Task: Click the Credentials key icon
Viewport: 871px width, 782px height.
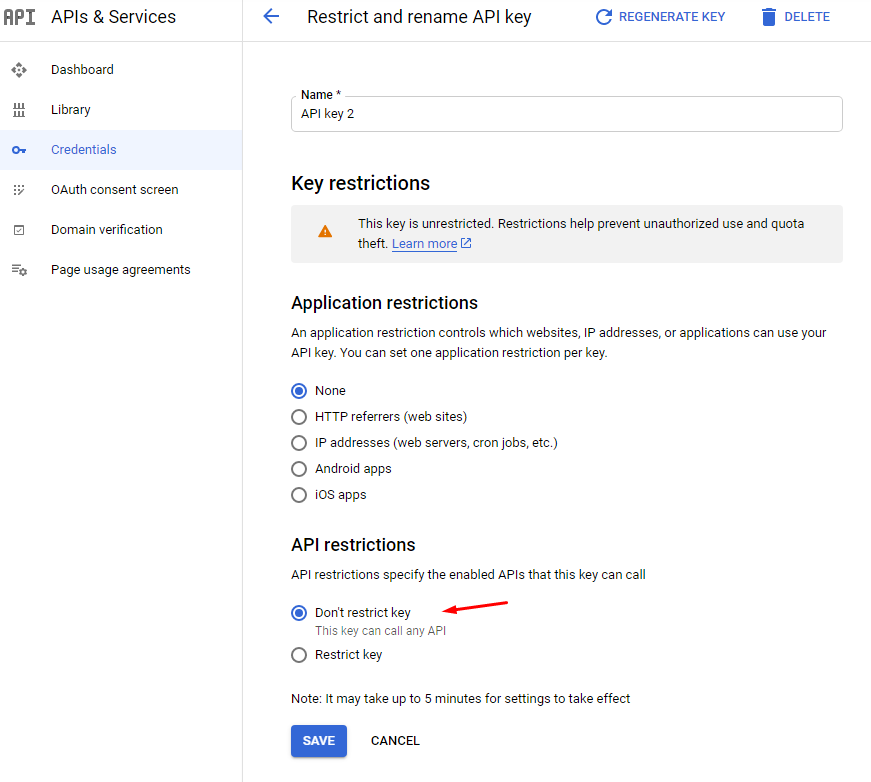Action: [20, 149]
